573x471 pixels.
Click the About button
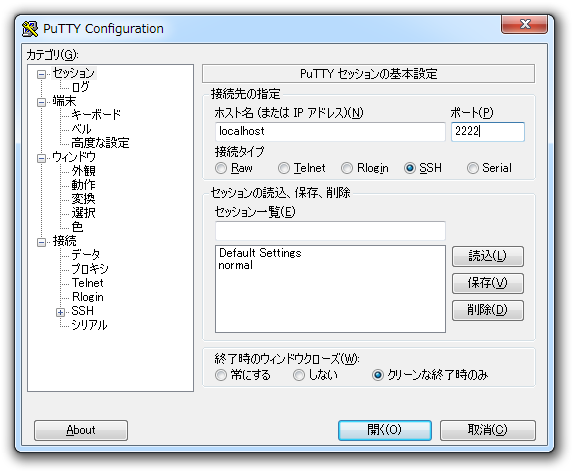[x=81, y=430]
